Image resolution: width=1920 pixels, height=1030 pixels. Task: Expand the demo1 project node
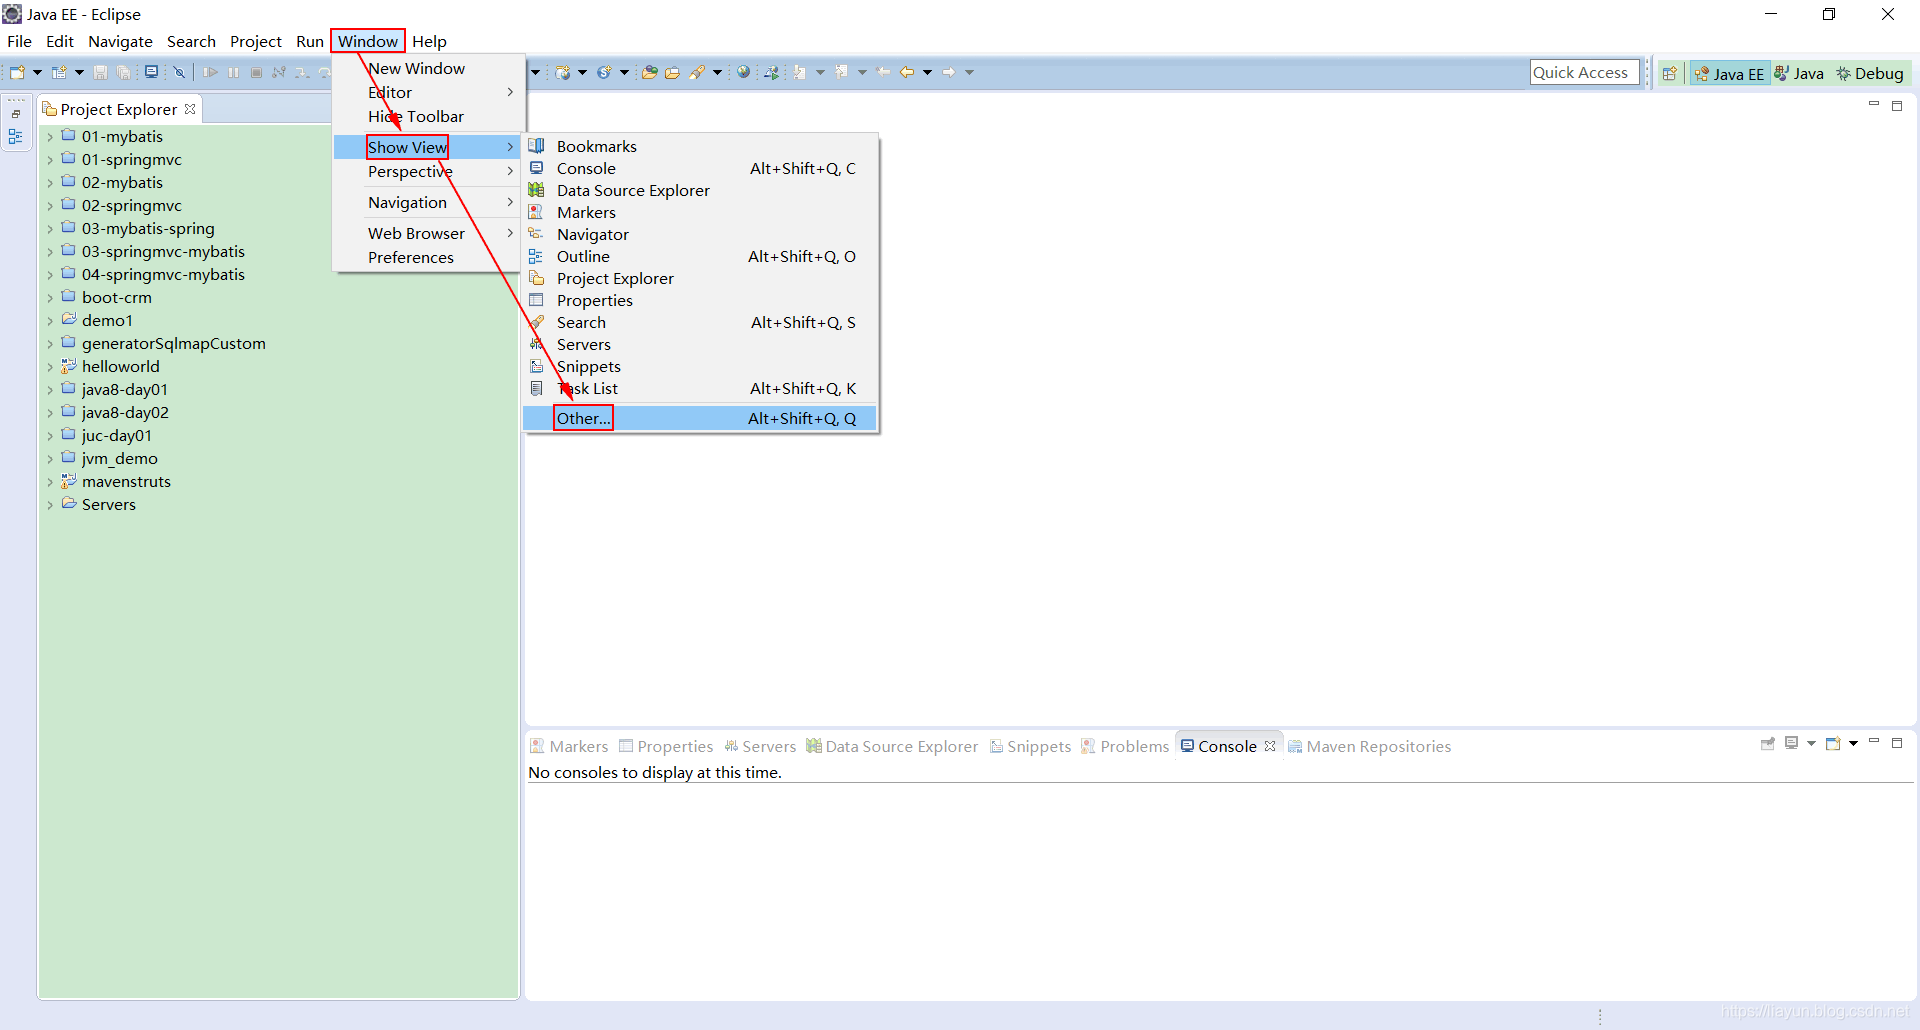(50, 321)
